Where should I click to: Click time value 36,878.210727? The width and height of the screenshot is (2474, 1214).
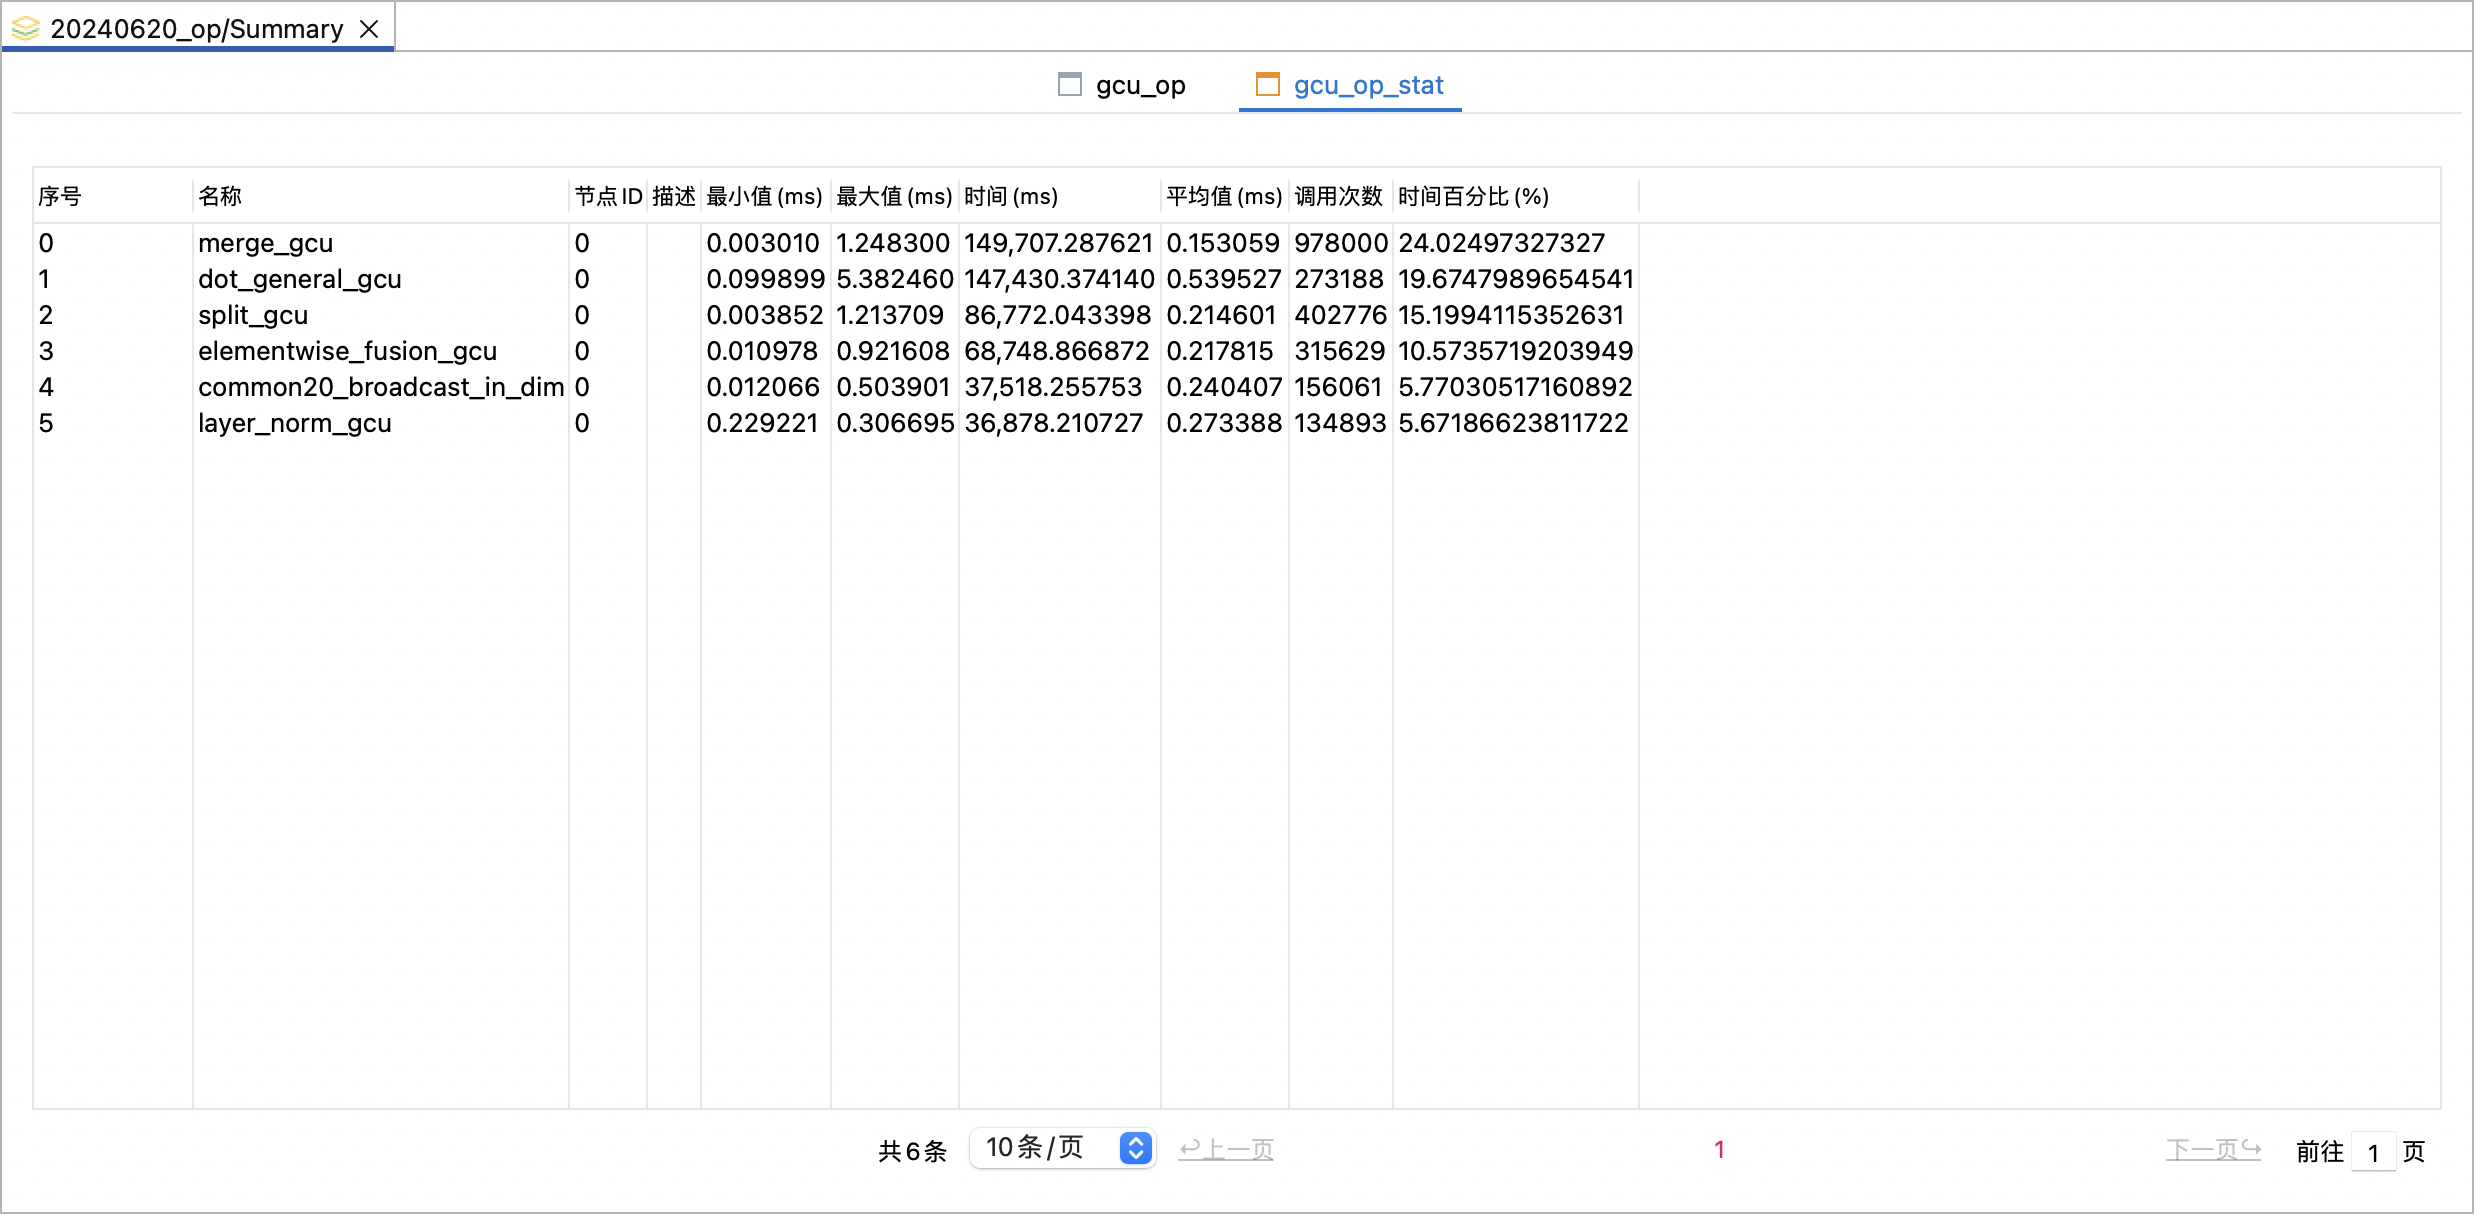(x=1053, y=423)
